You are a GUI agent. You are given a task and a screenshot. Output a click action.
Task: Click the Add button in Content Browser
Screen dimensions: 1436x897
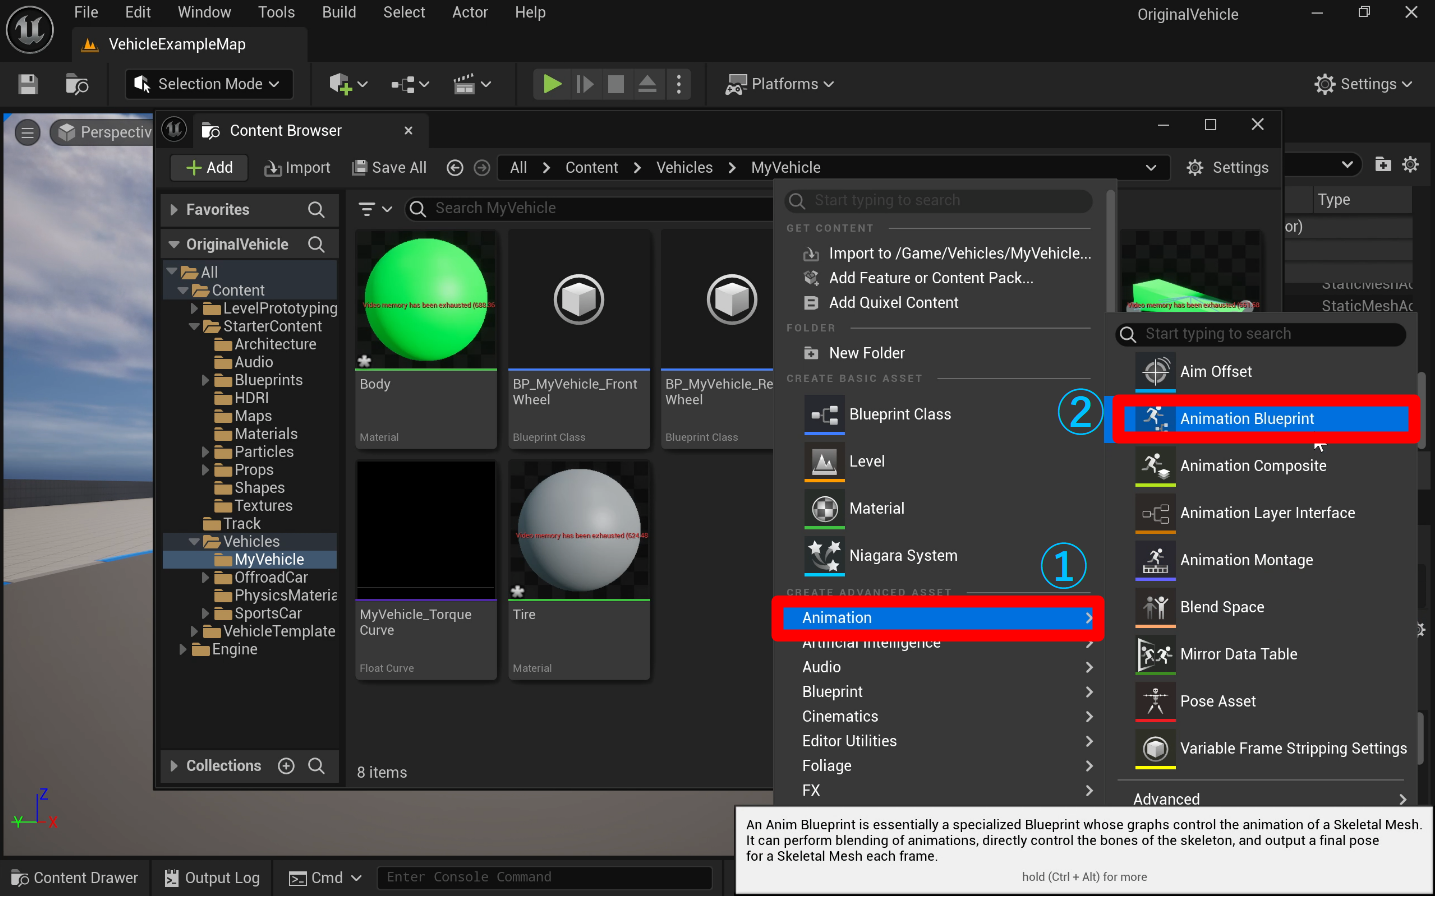point(209,168)
